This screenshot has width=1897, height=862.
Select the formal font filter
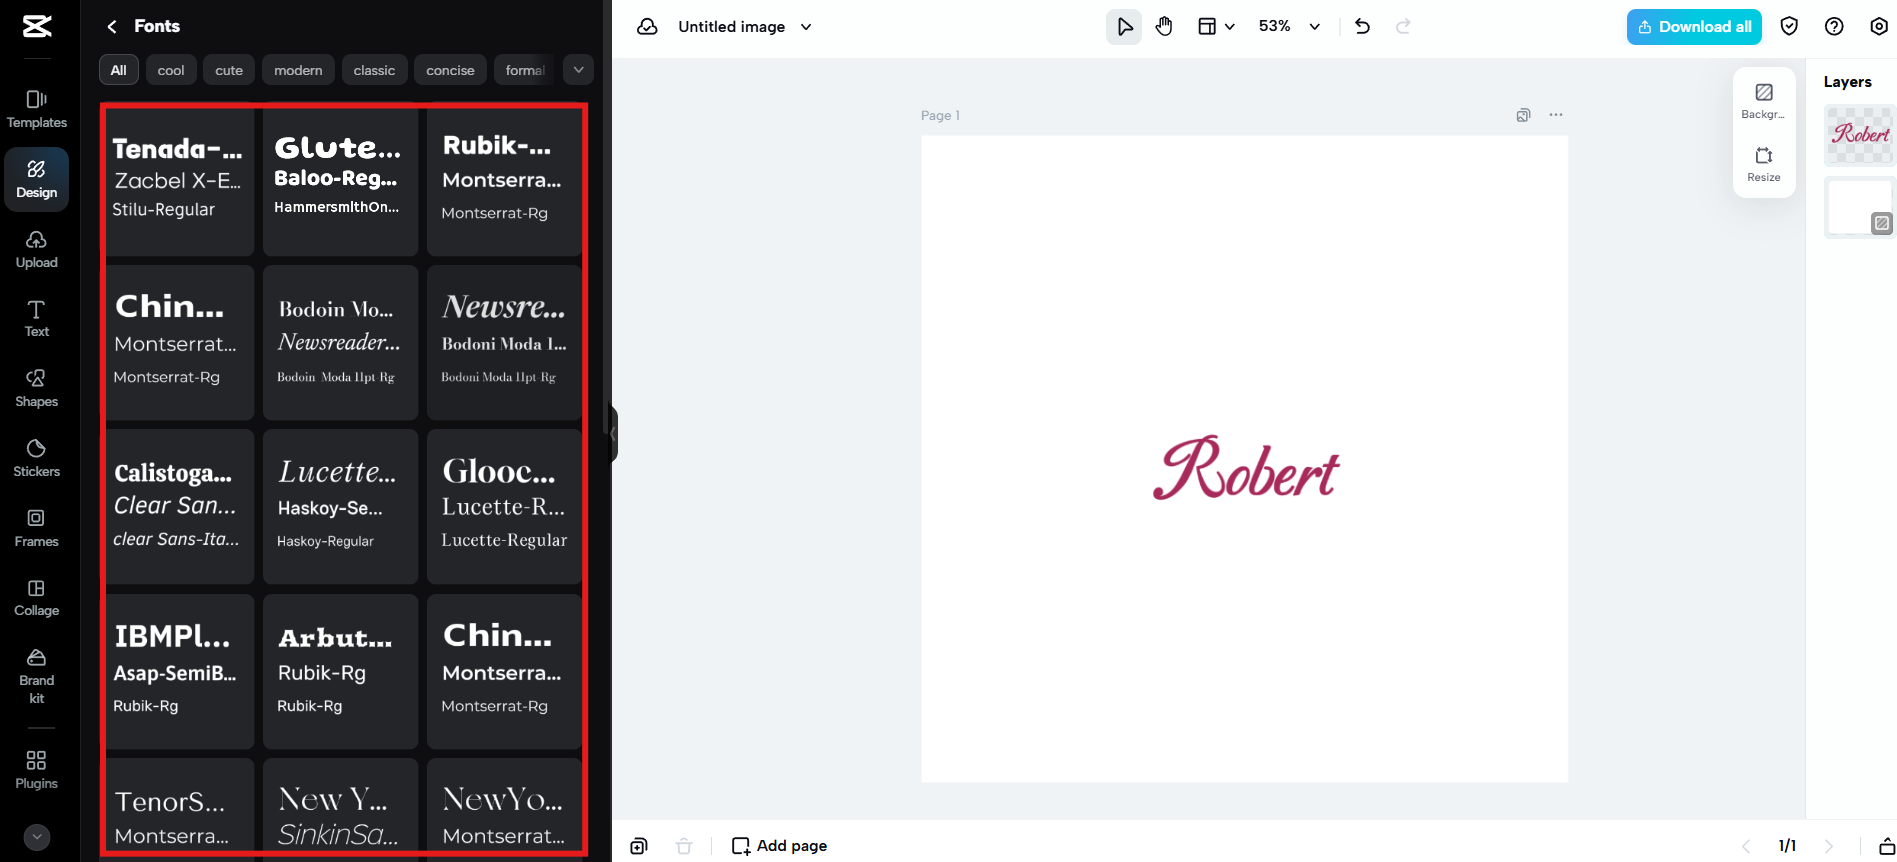coord(524,70)
